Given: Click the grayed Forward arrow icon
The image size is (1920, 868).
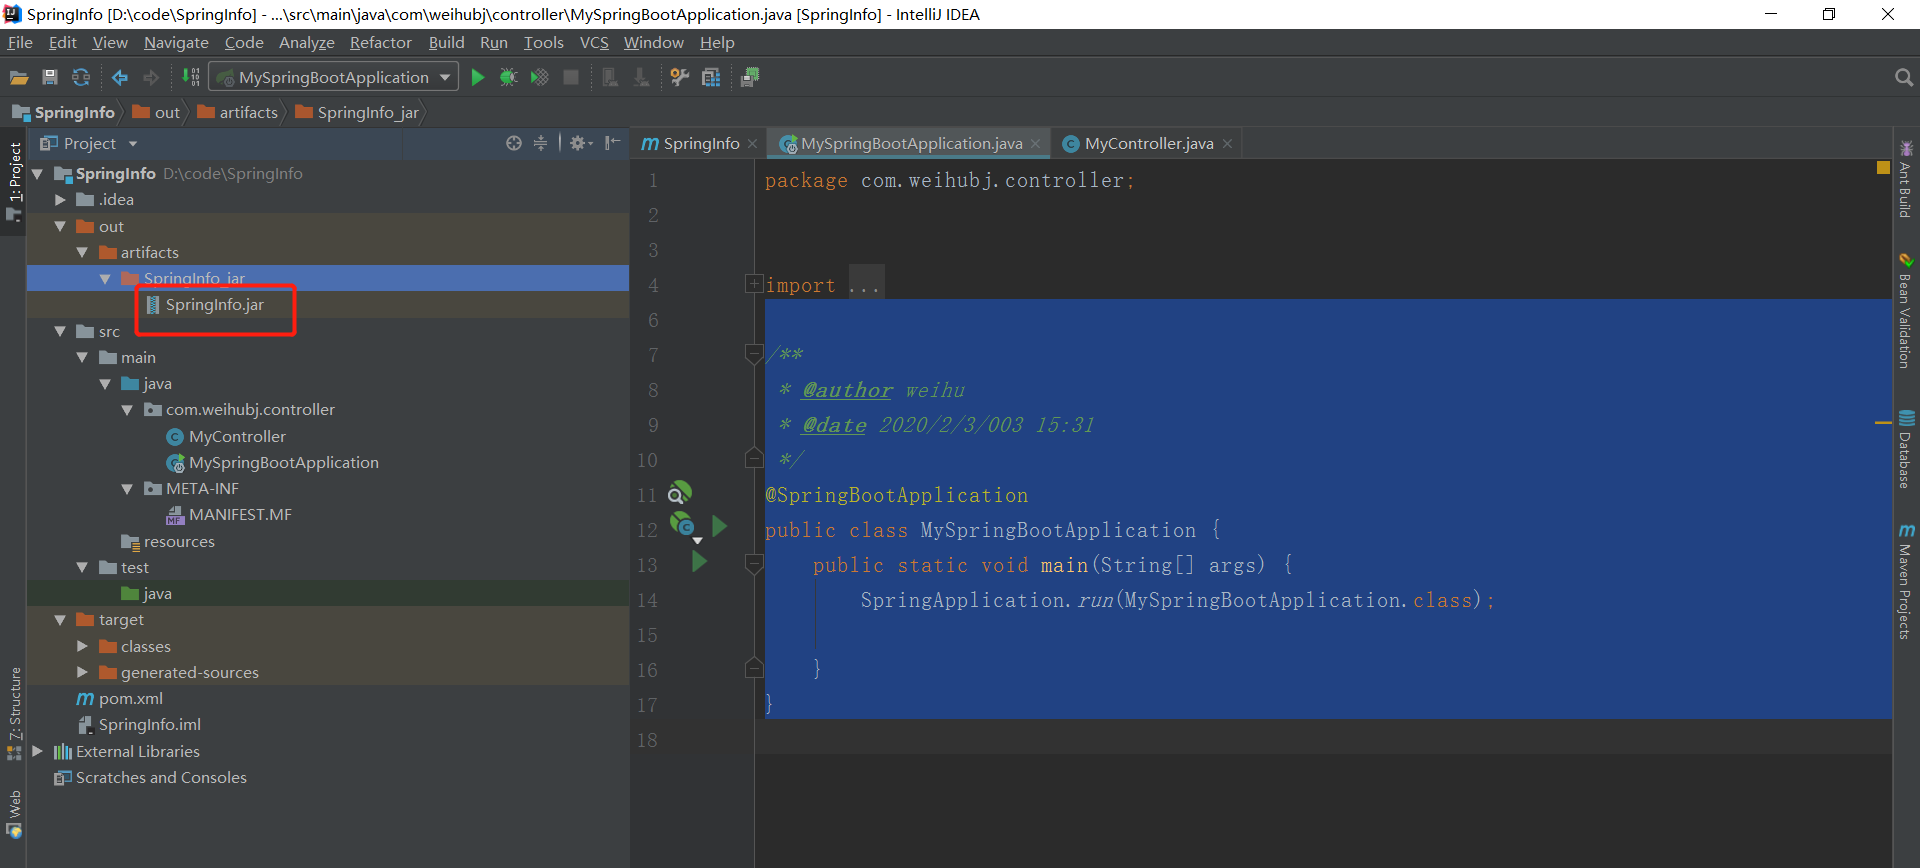Looking at the screenshot, I should pyautogui.click(x=151, y=78).
